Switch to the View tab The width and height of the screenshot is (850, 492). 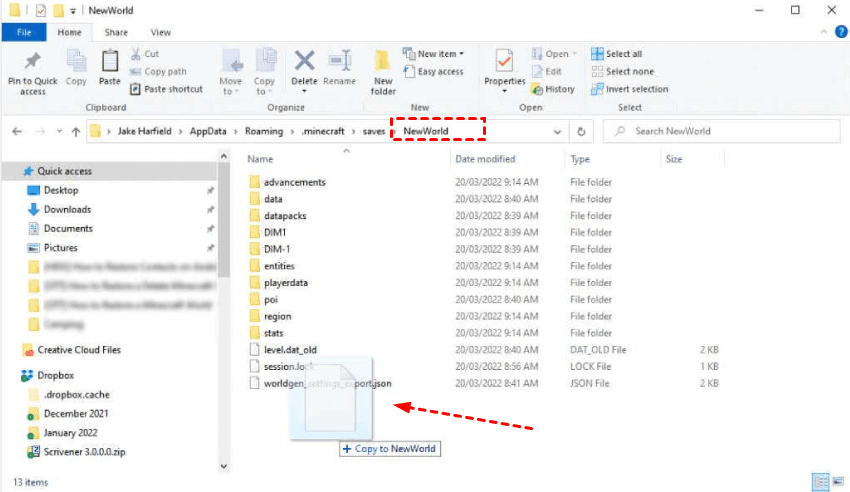pos(160,33)
